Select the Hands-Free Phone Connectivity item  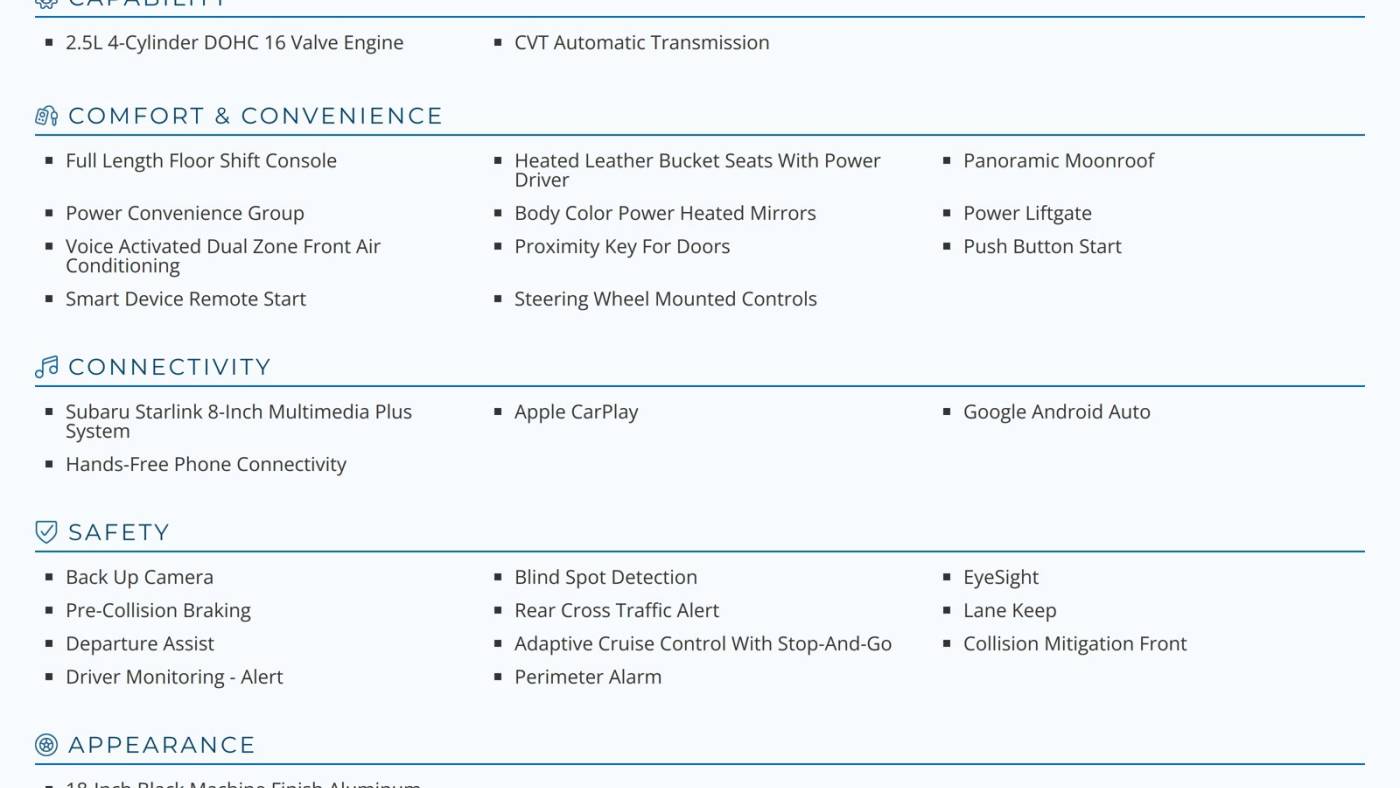point(205,464)
